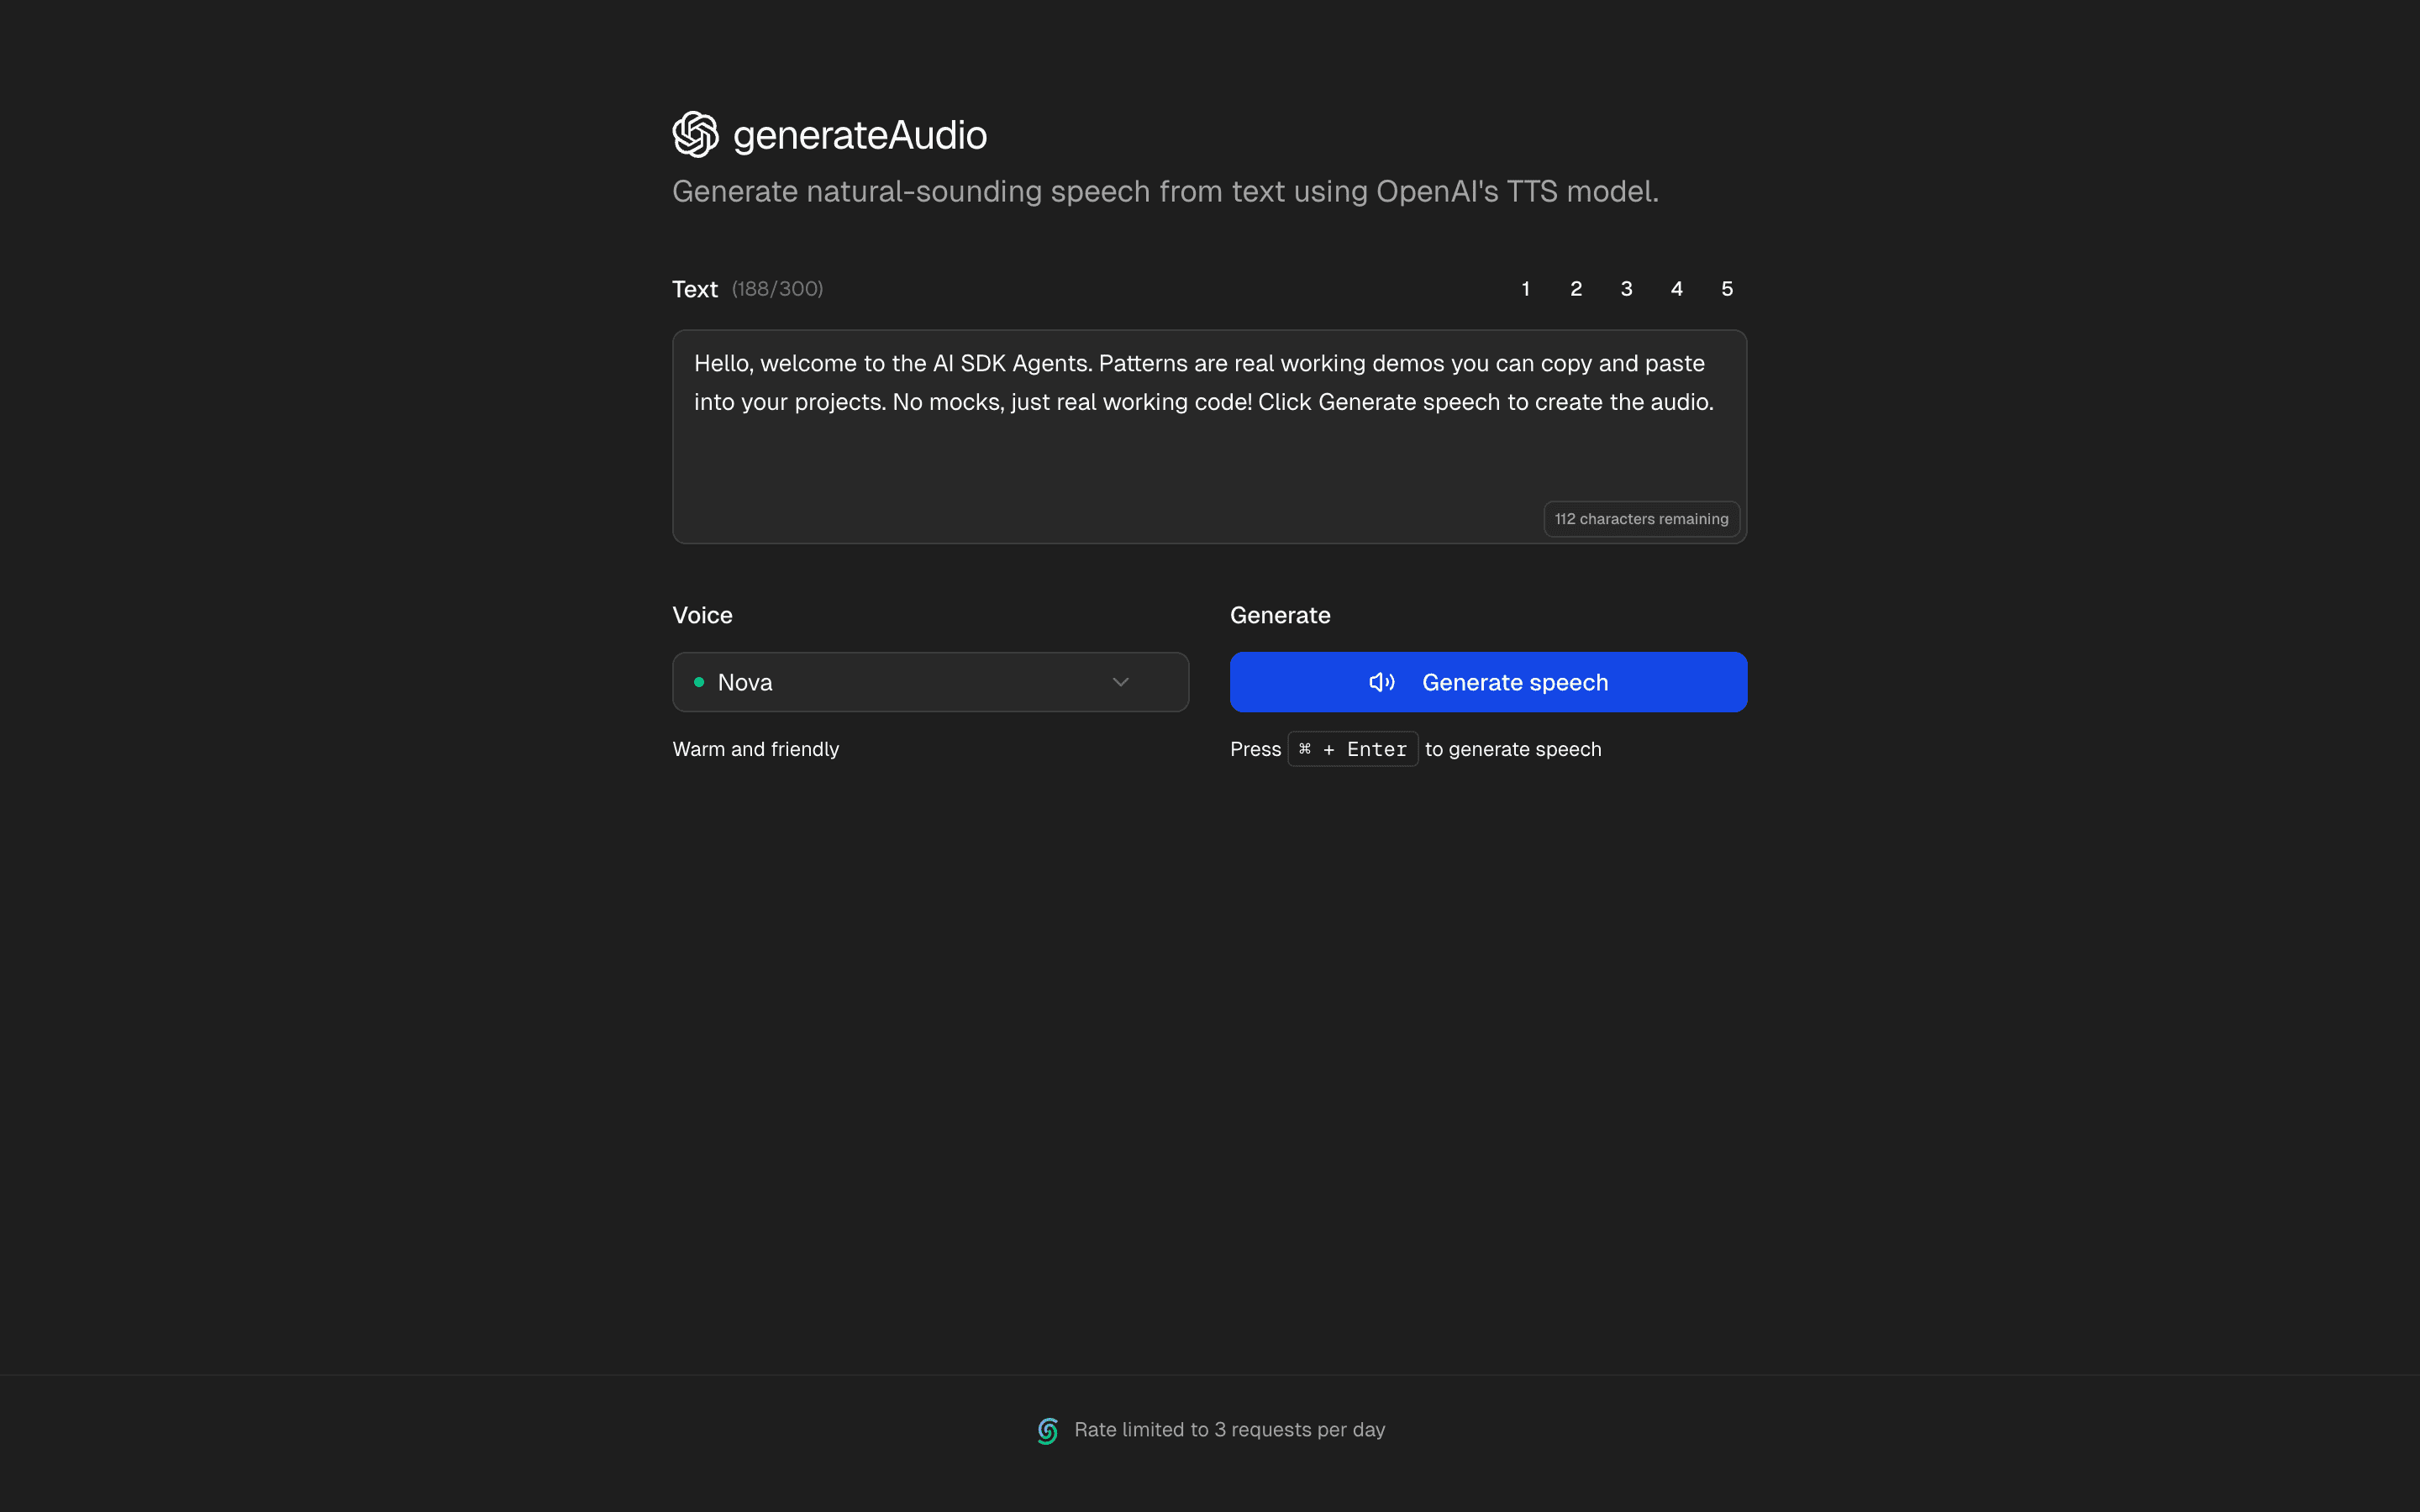Open the Nova voice dropdown

pos(929,682)
